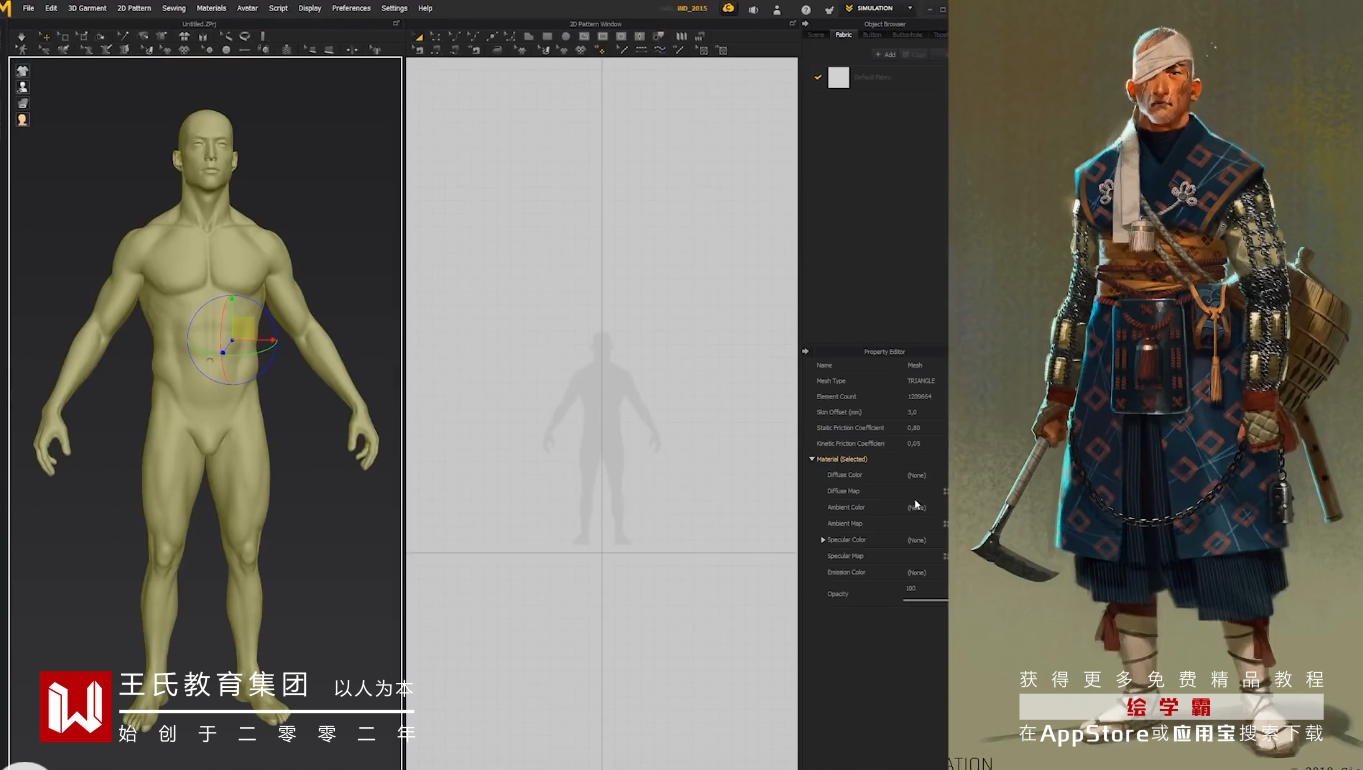This screenshot has height=770, width=1363.
Task: Open the Mesh Type TRIANGLE value
Action: 921,381
